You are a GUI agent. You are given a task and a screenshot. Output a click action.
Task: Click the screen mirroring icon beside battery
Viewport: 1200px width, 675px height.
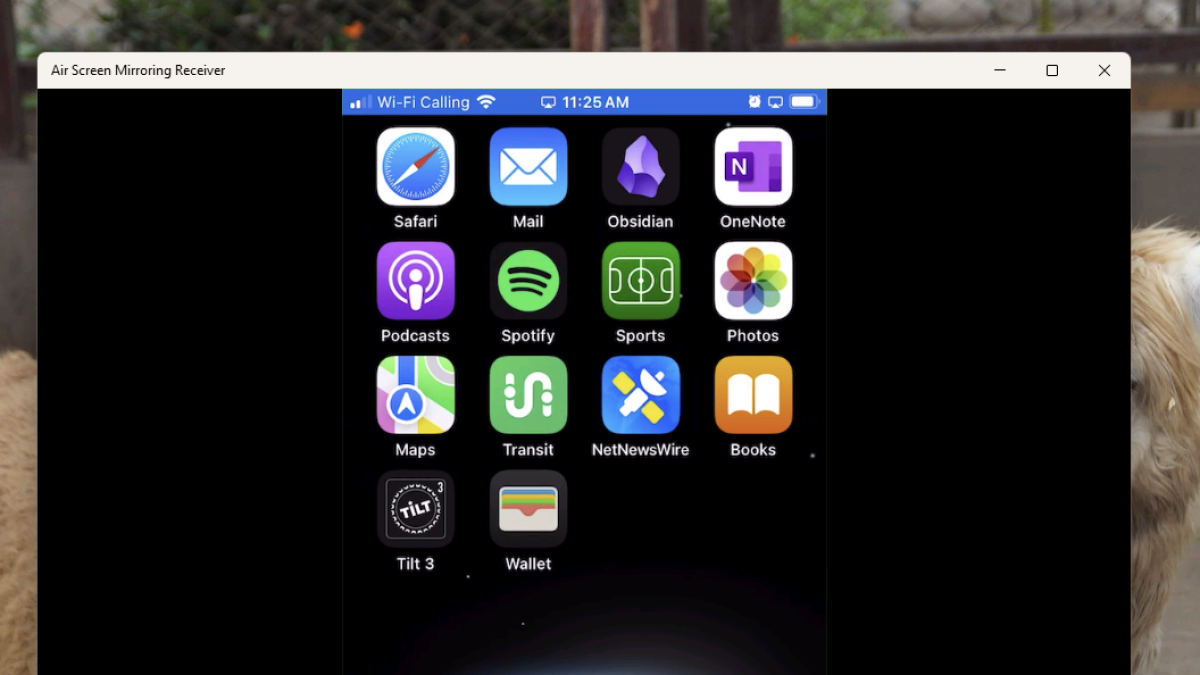coord(775,102)
